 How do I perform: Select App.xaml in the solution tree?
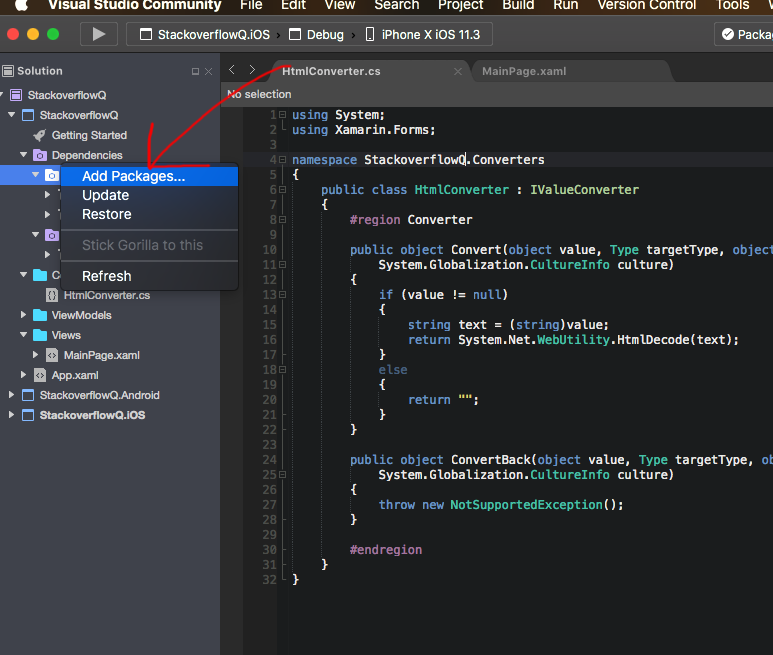75,375
